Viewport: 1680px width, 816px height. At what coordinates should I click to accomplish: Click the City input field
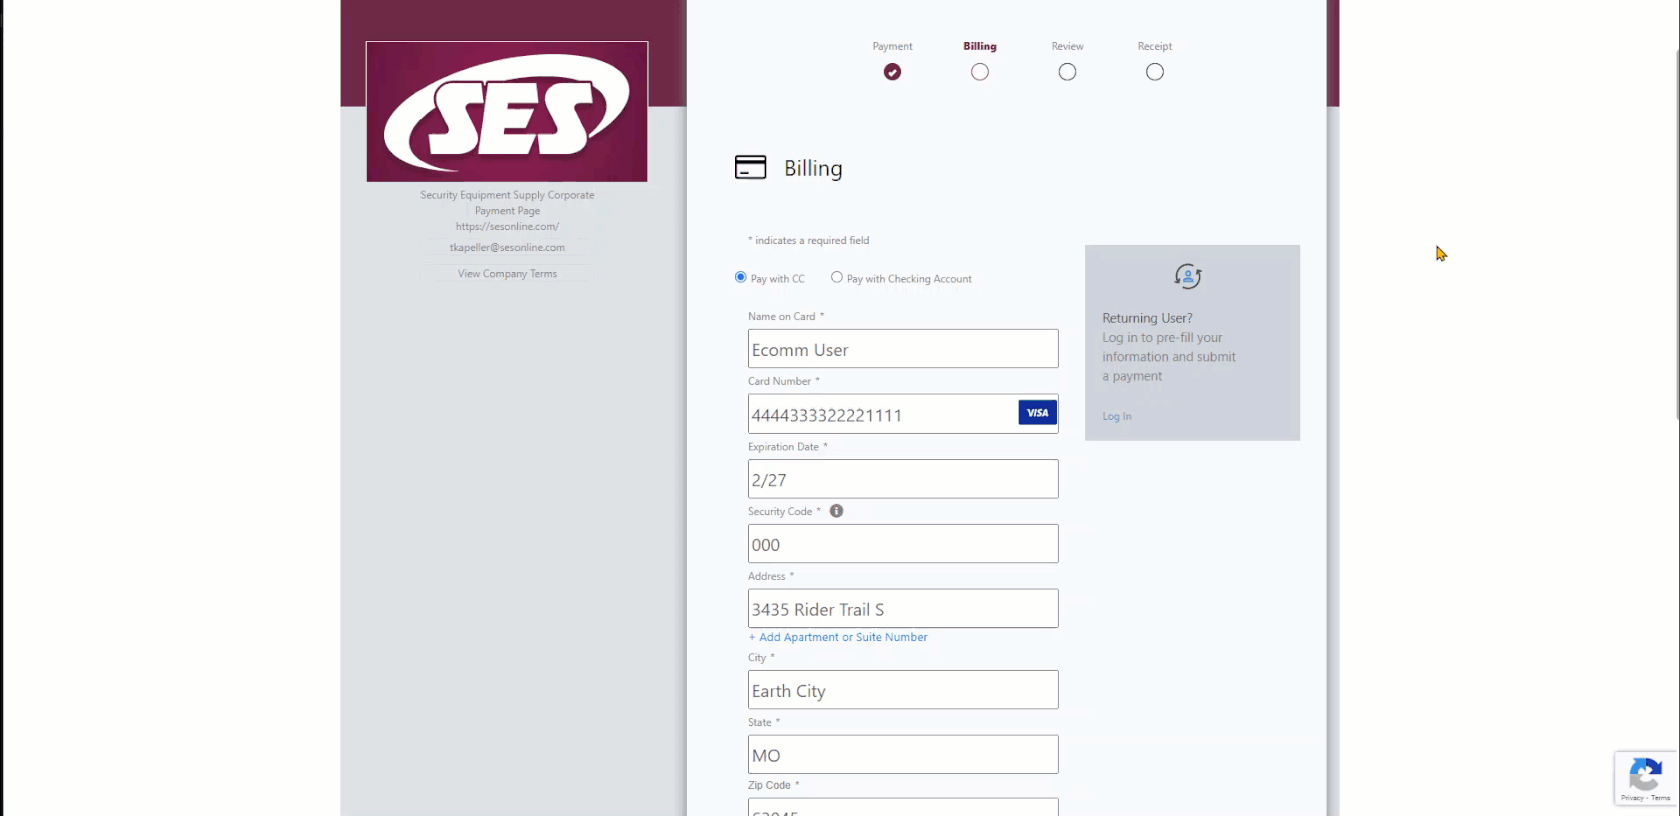tap(903, 690)
